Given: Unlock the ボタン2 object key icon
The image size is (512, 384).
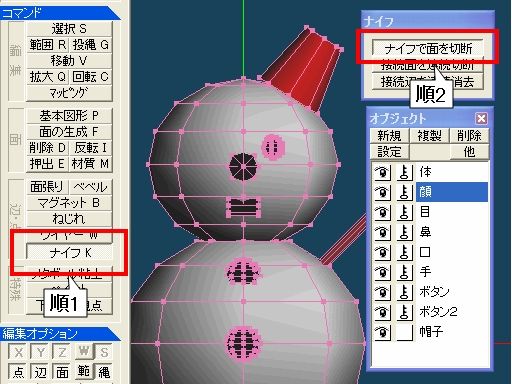Looking at the screenshot, I should point(405,312).
